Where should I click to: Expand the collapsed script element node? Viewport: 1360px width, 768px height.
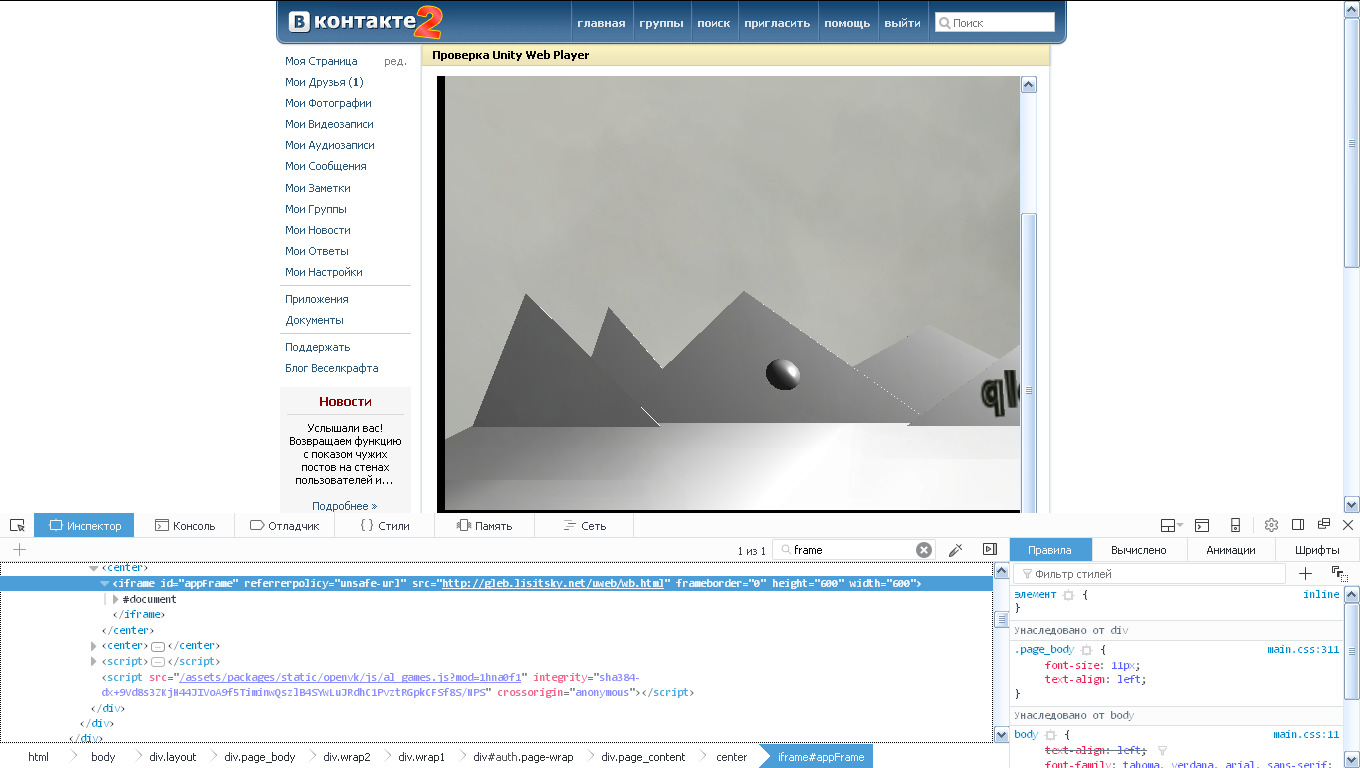(x=94, y=662)
